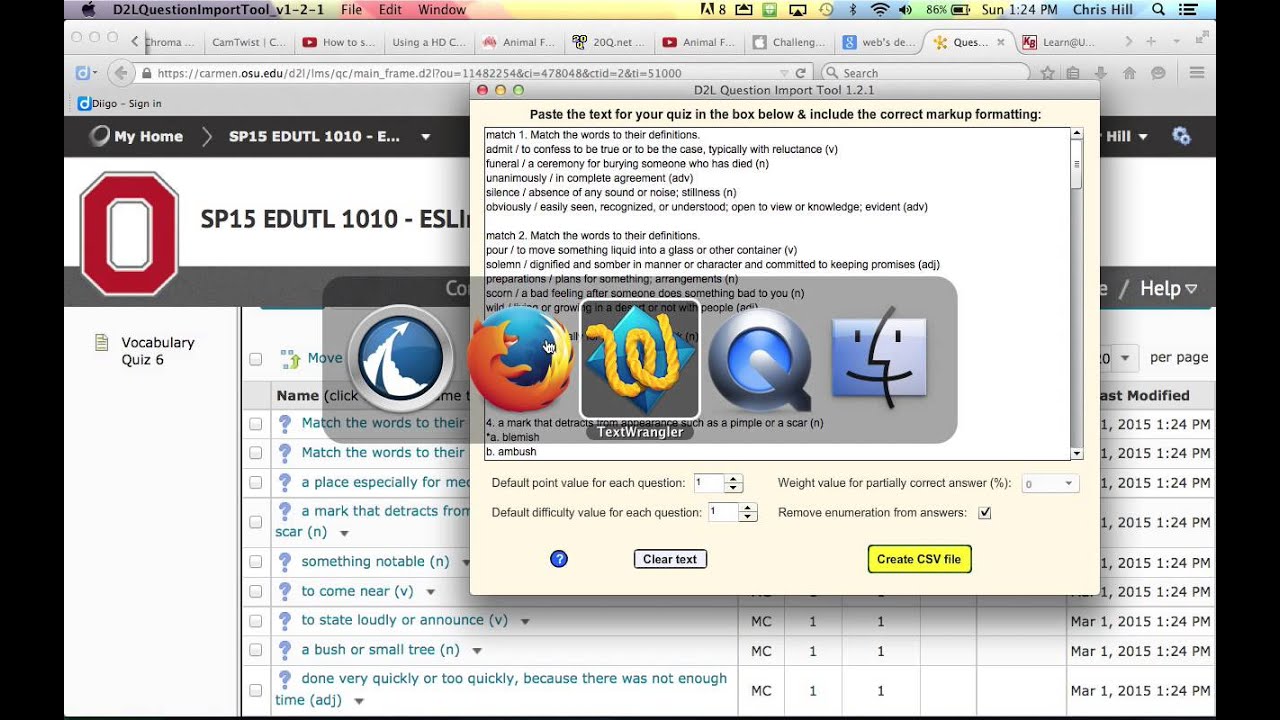Select the blue arrow app in switcher
The image size is (1280, 720).
(x=400, y=359)
